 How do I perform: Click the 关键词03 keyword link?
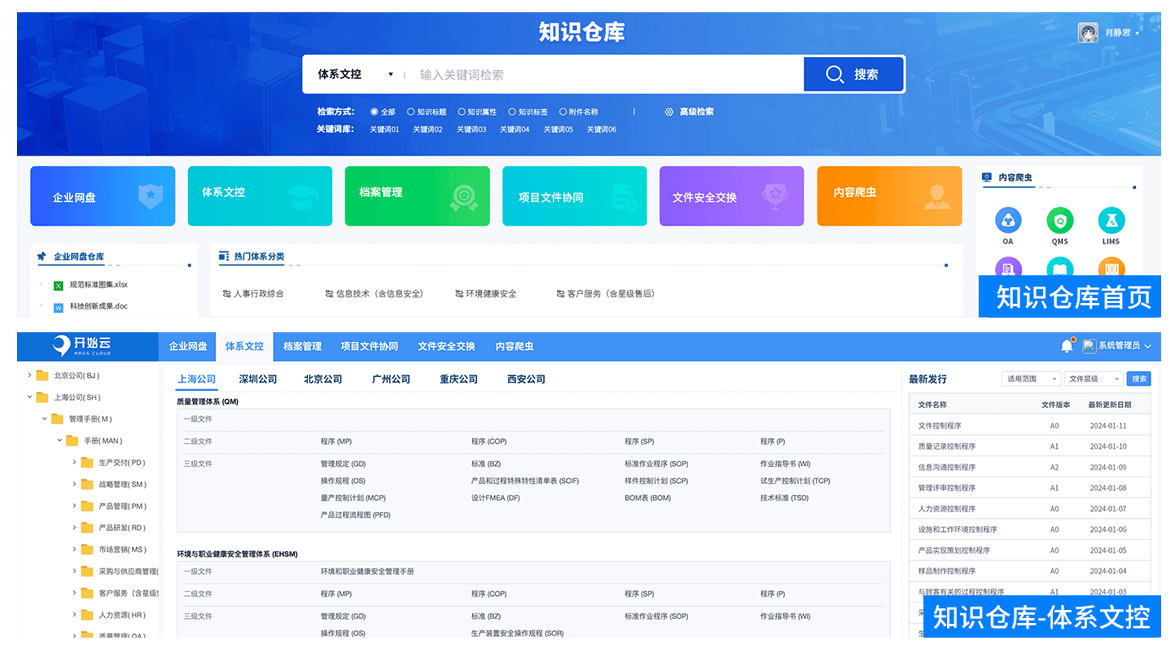click(x=471, y=129)
